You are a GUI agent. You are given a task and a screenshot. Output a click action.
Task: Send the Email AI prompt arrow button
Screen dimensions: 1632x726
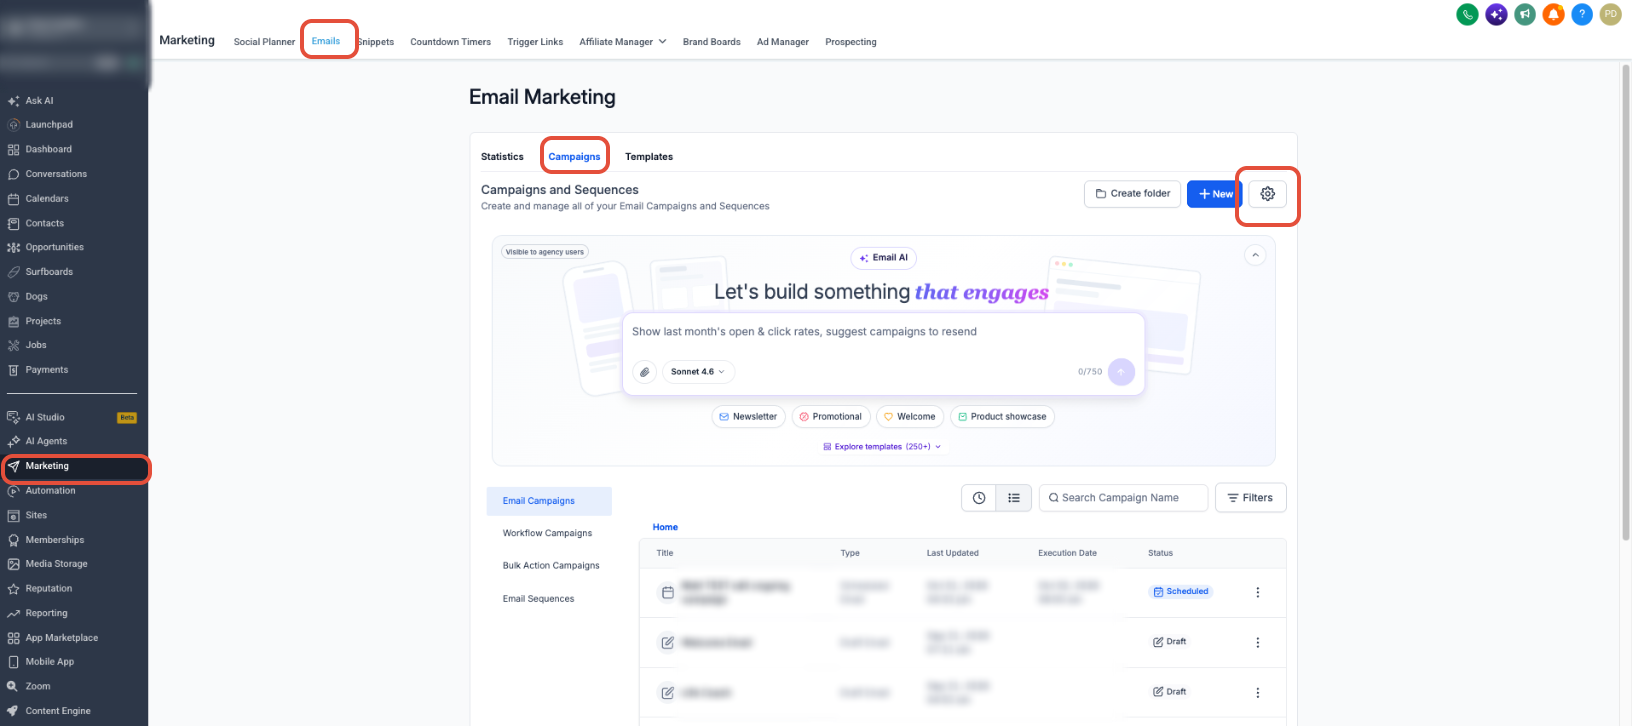[x=1121, y=372]
